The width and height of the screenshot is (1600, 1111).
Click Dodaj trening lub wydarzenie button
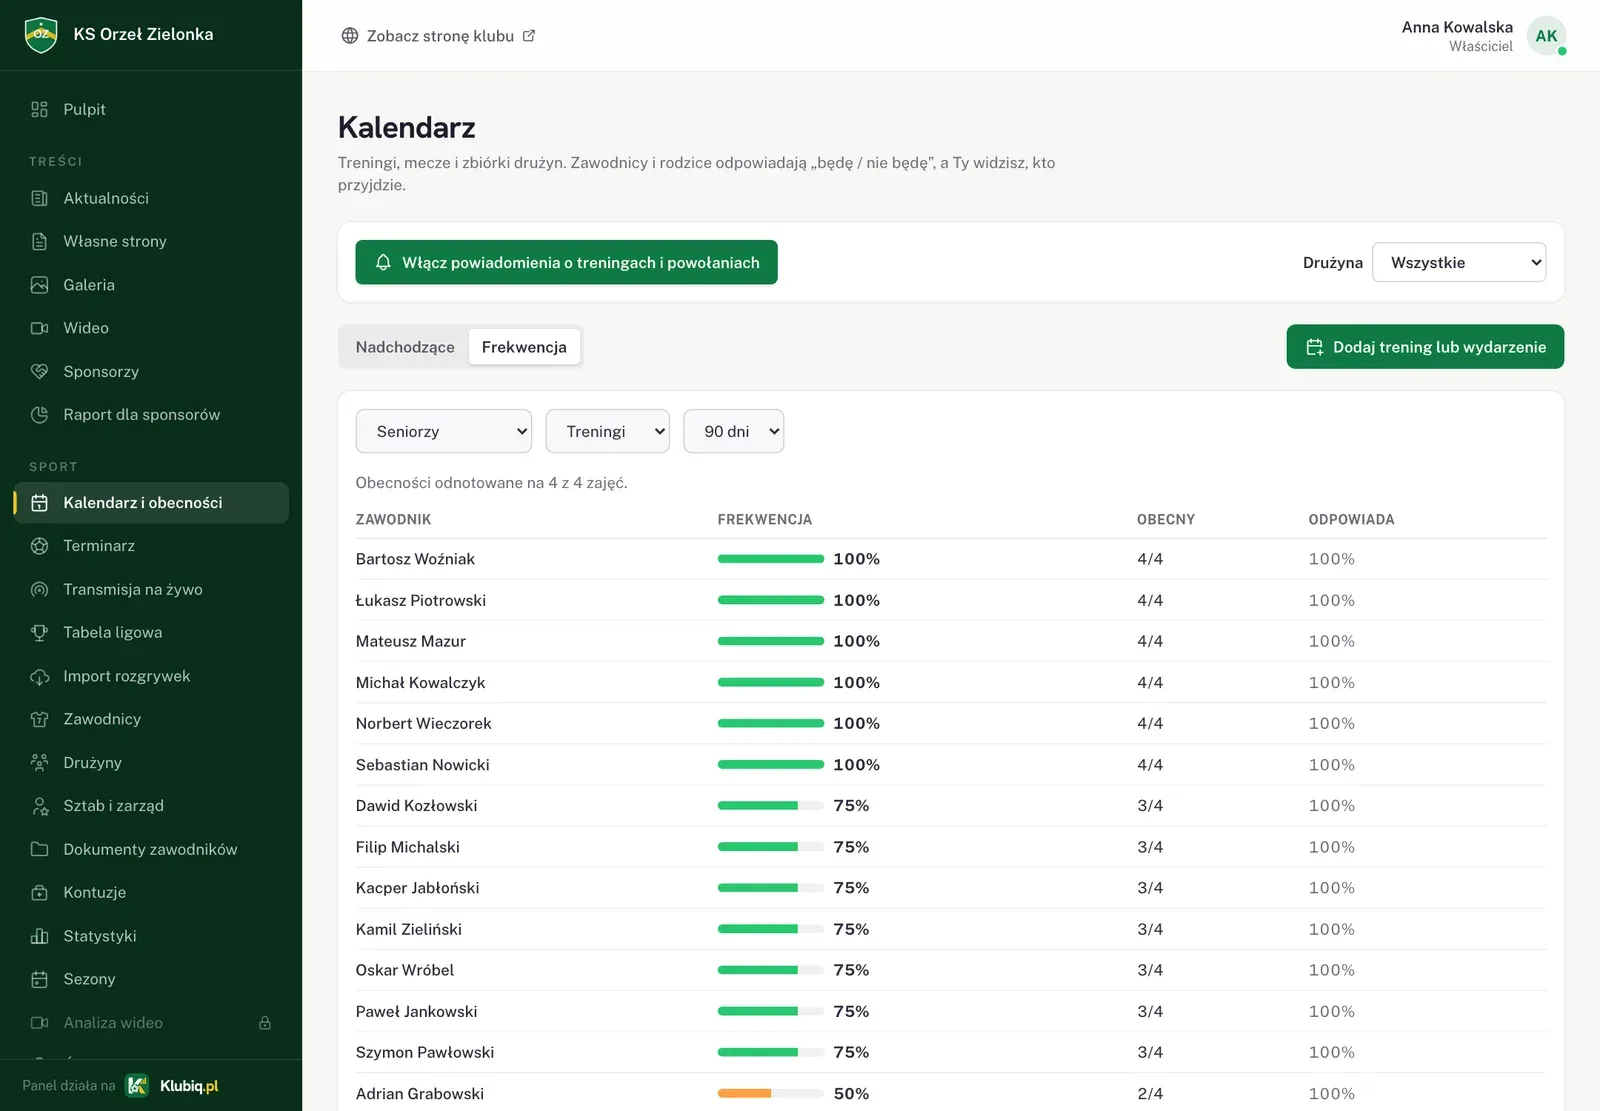coord(1425,347)
